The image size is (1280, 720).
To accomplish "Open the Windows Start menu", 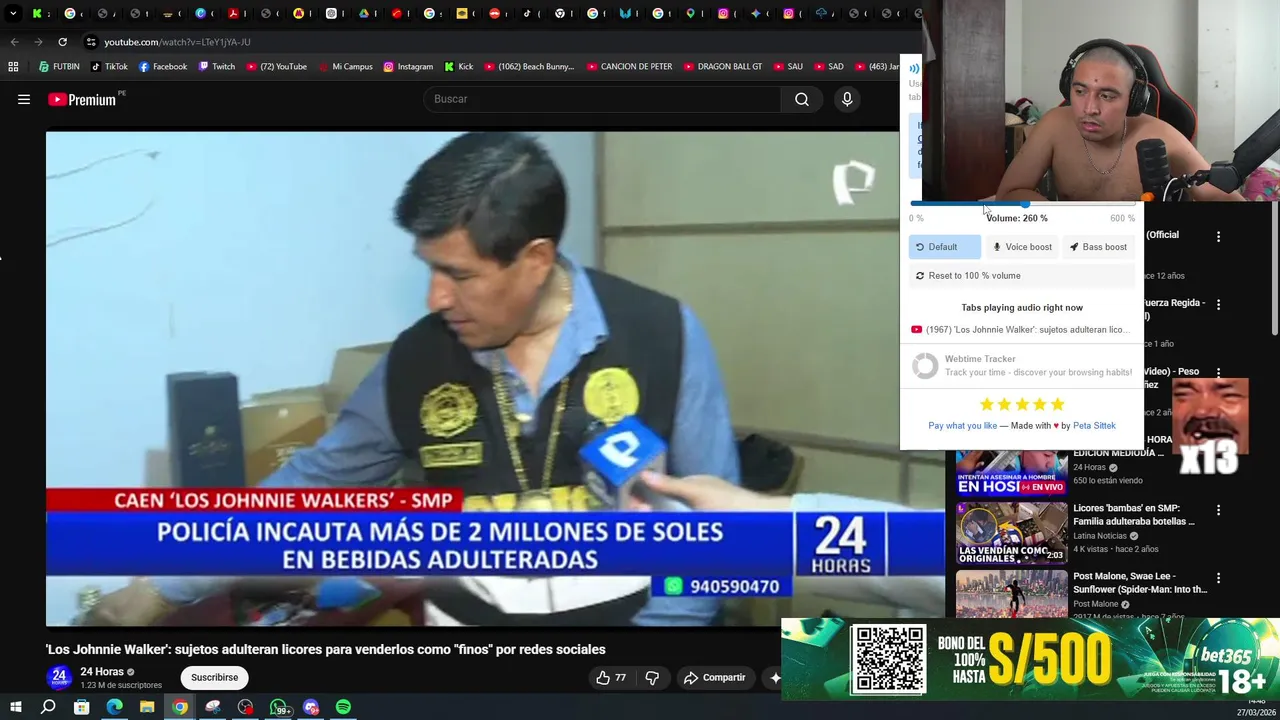I will click(15, 707).
